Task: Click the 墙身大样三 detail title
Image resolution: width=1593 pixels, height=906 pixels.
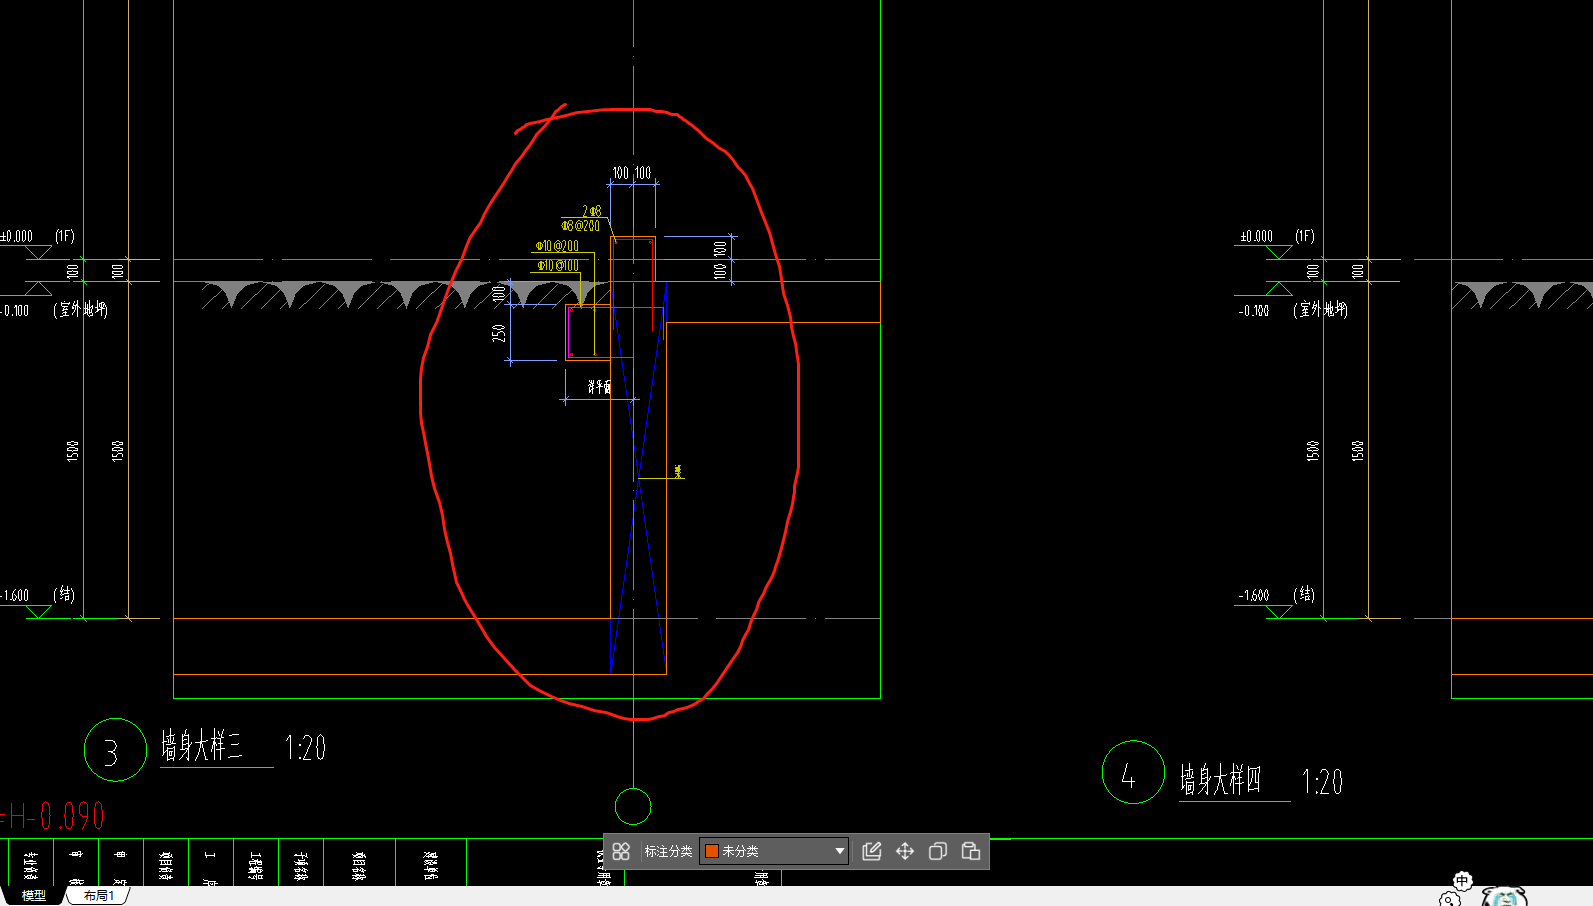Action: (x=202, y=747)
